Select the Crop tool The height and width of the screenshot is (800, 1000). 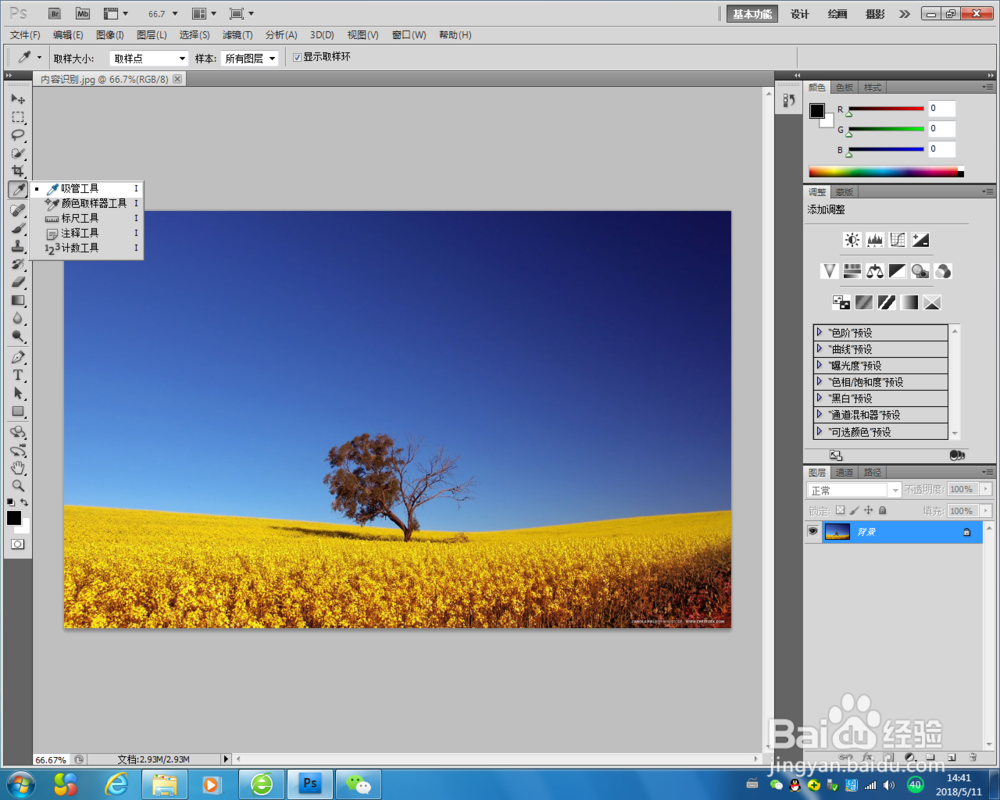(18, 170)
